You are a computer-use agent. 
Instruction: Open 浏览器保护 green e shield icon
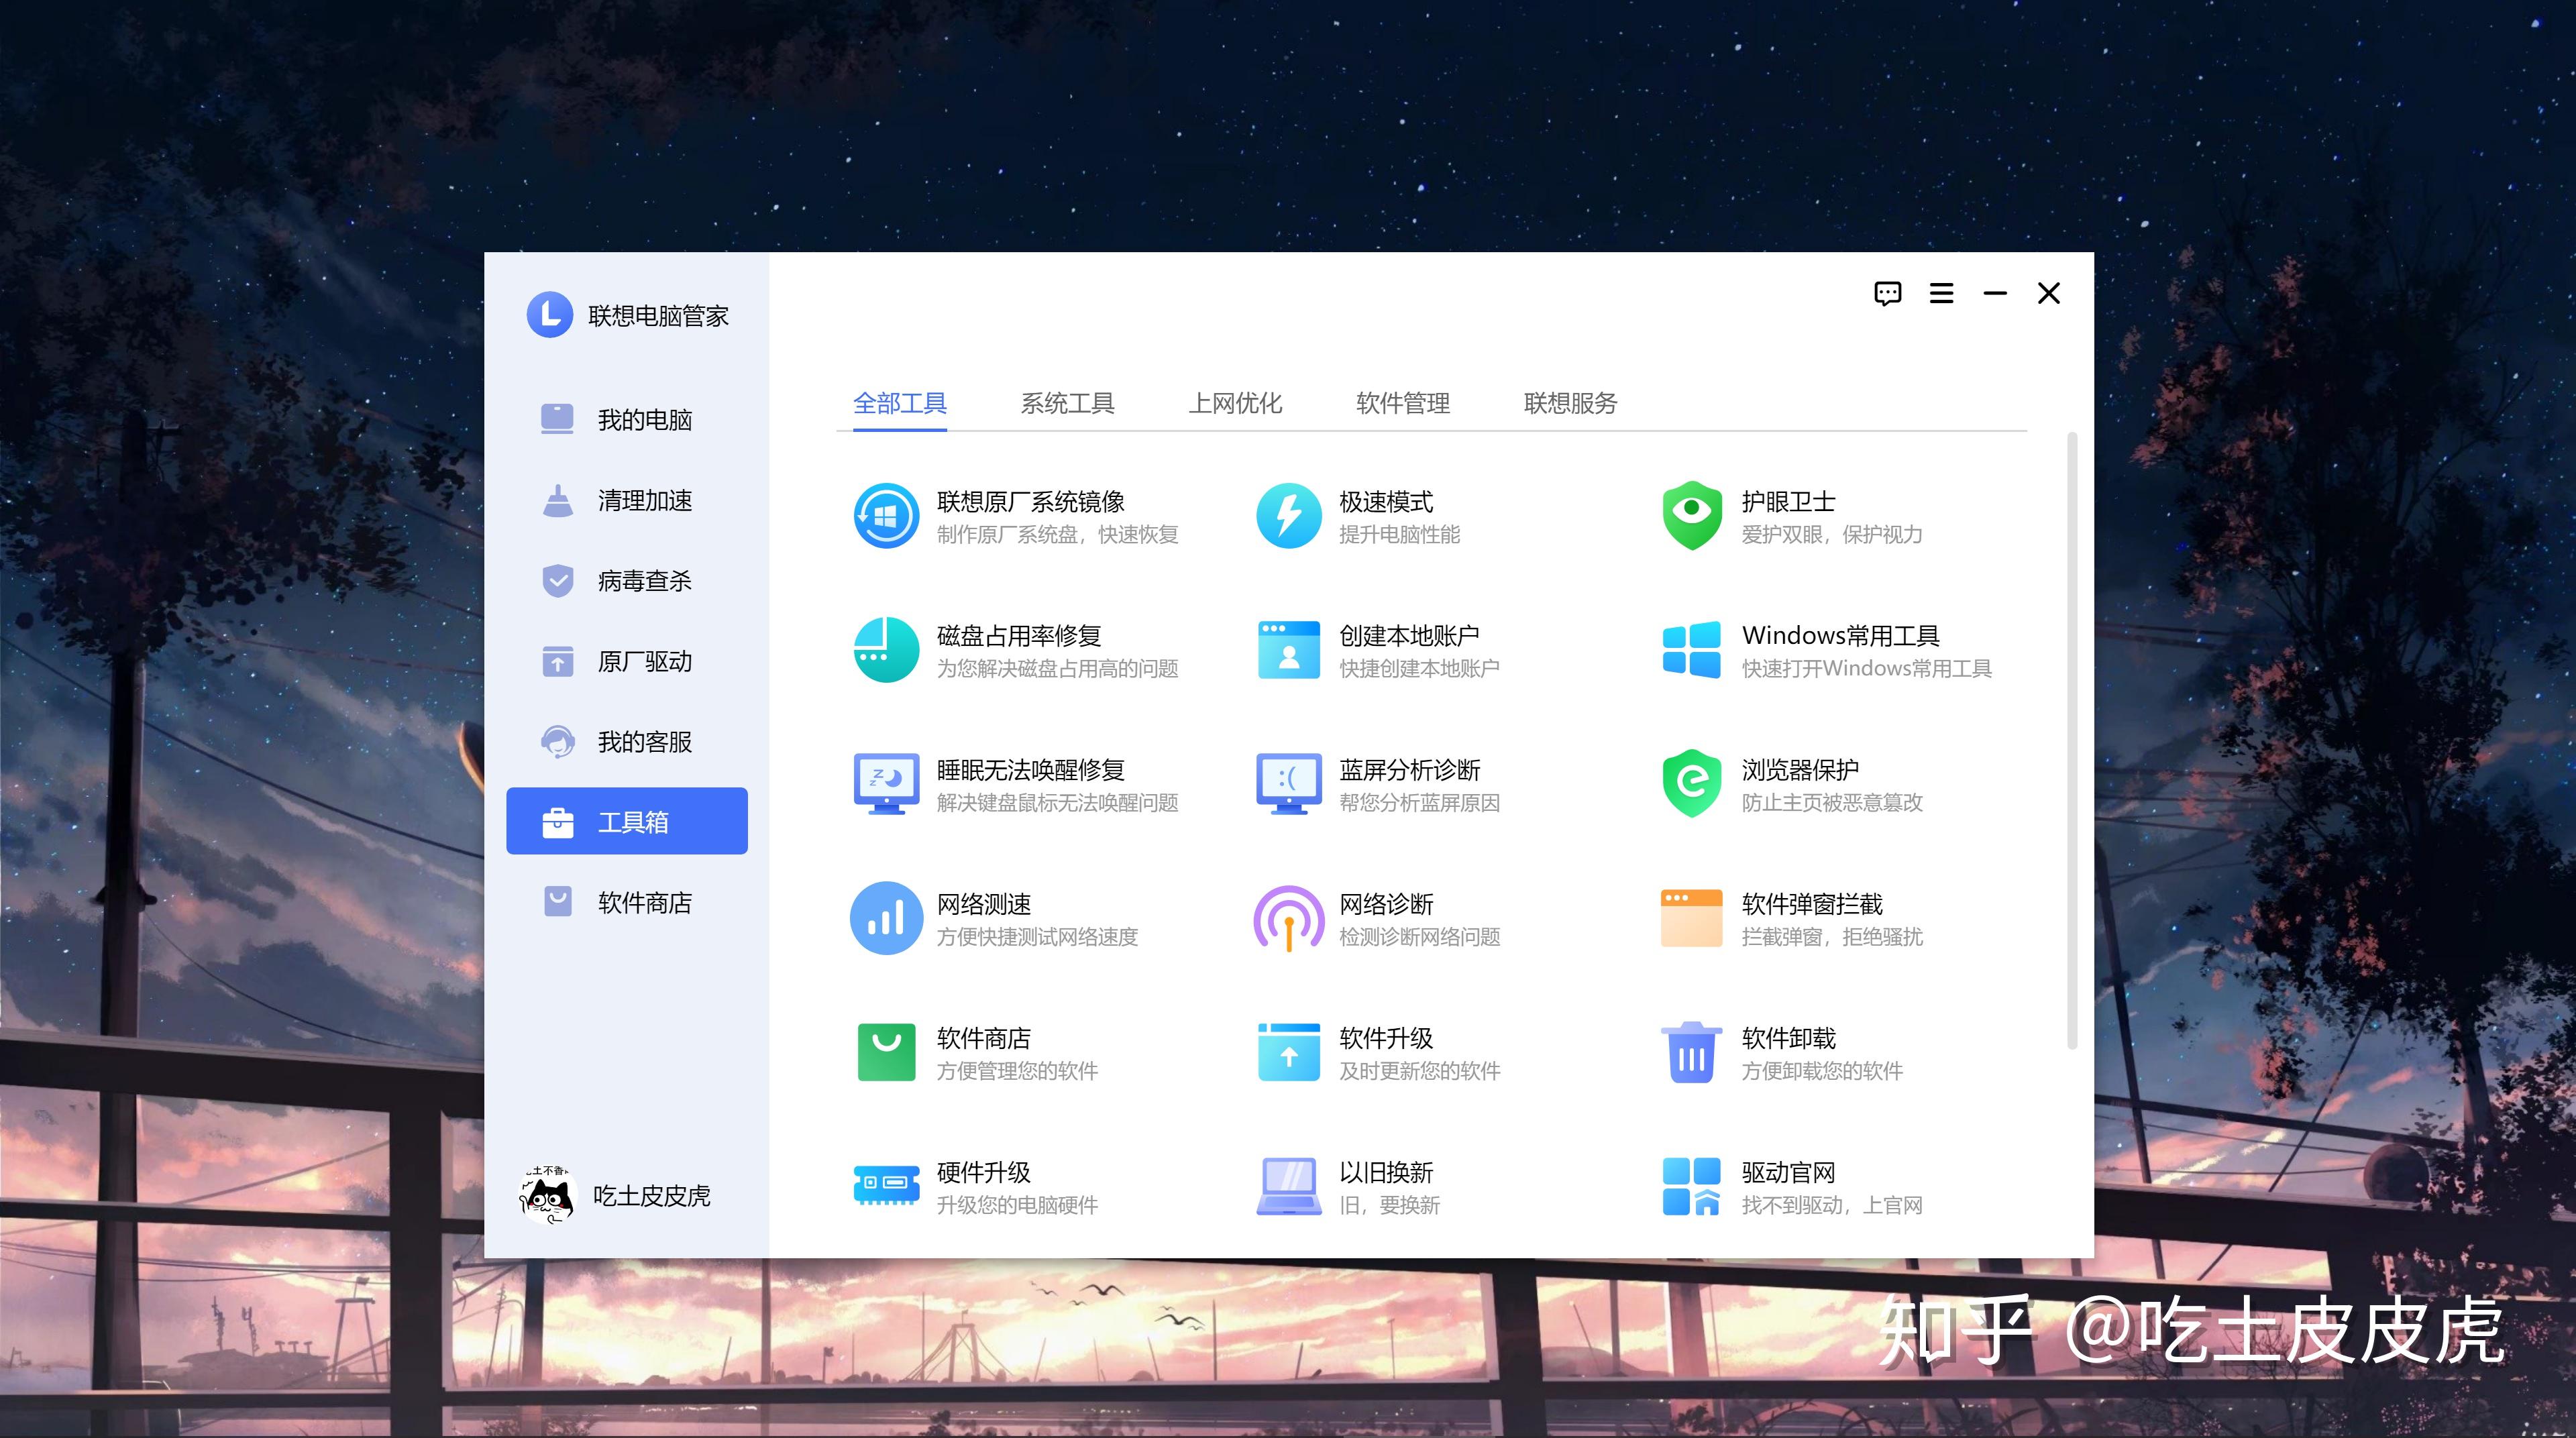1691,784
